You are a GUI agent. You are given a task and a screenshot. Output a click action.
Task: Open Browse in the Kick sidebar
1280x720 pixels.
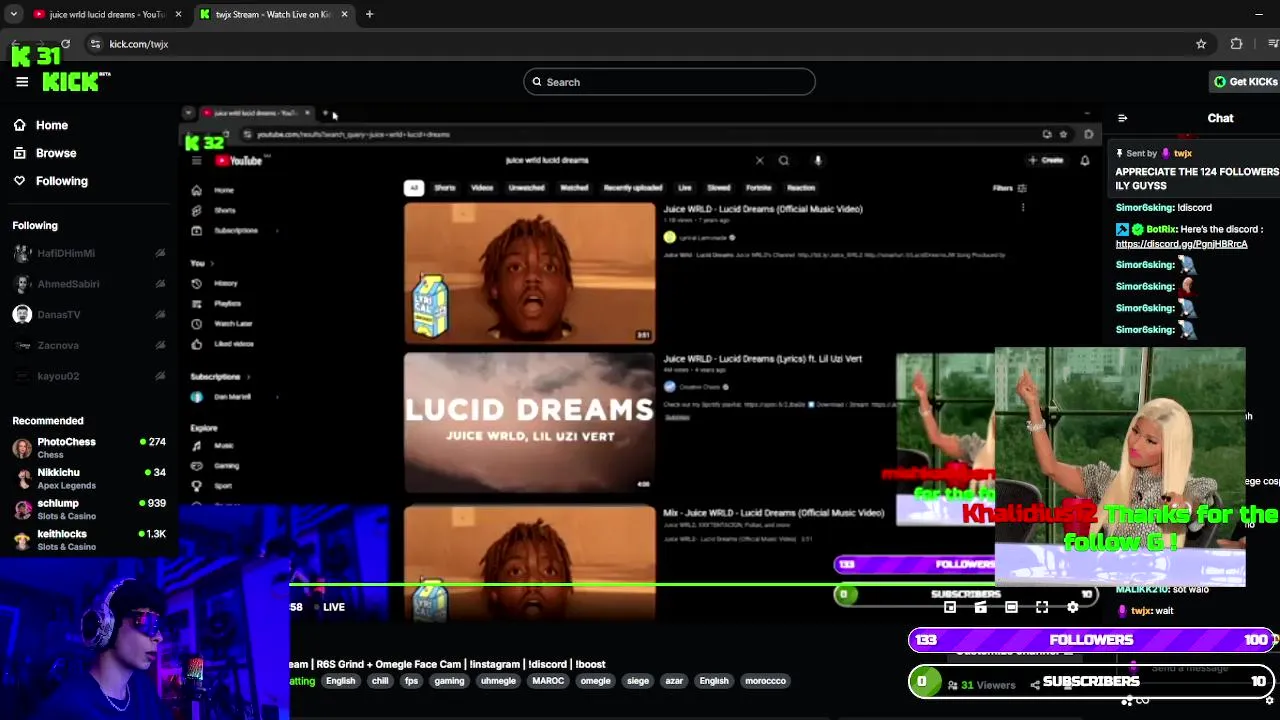[x=45, y=153]
